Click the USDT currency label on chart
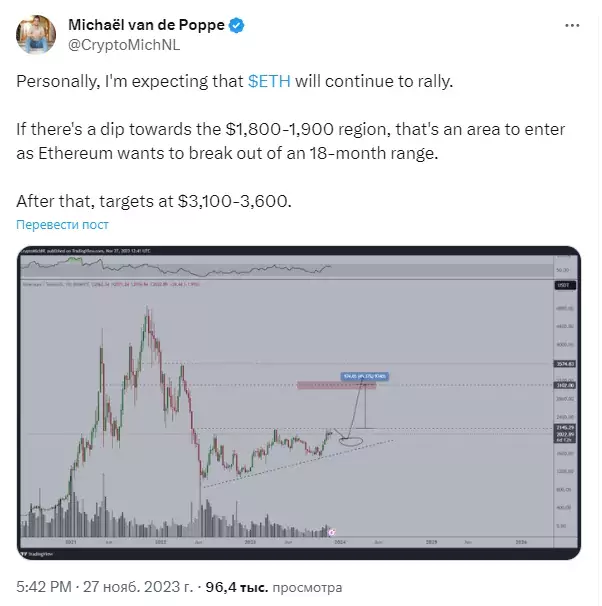The image size is (602, 606). tap(565, 285)
